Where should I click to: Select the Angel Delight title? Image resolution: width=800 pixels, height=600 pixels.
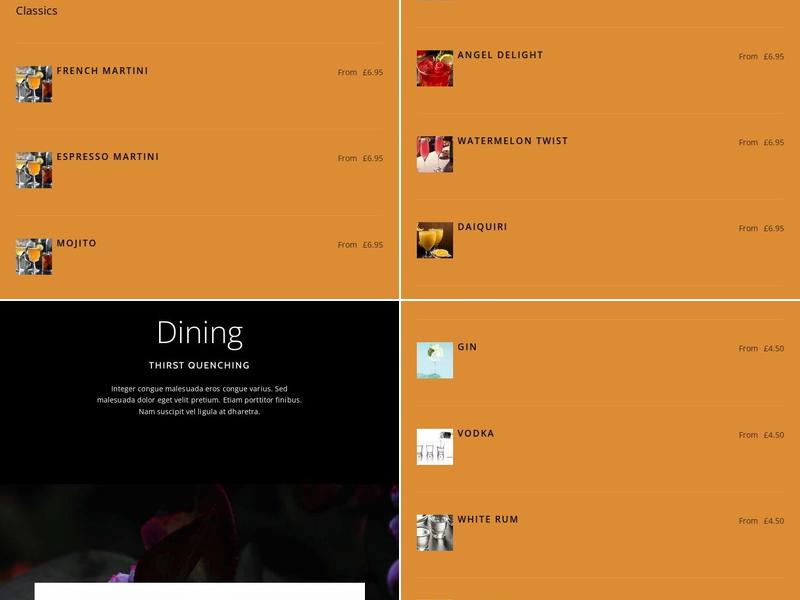[x=500, y=55]
